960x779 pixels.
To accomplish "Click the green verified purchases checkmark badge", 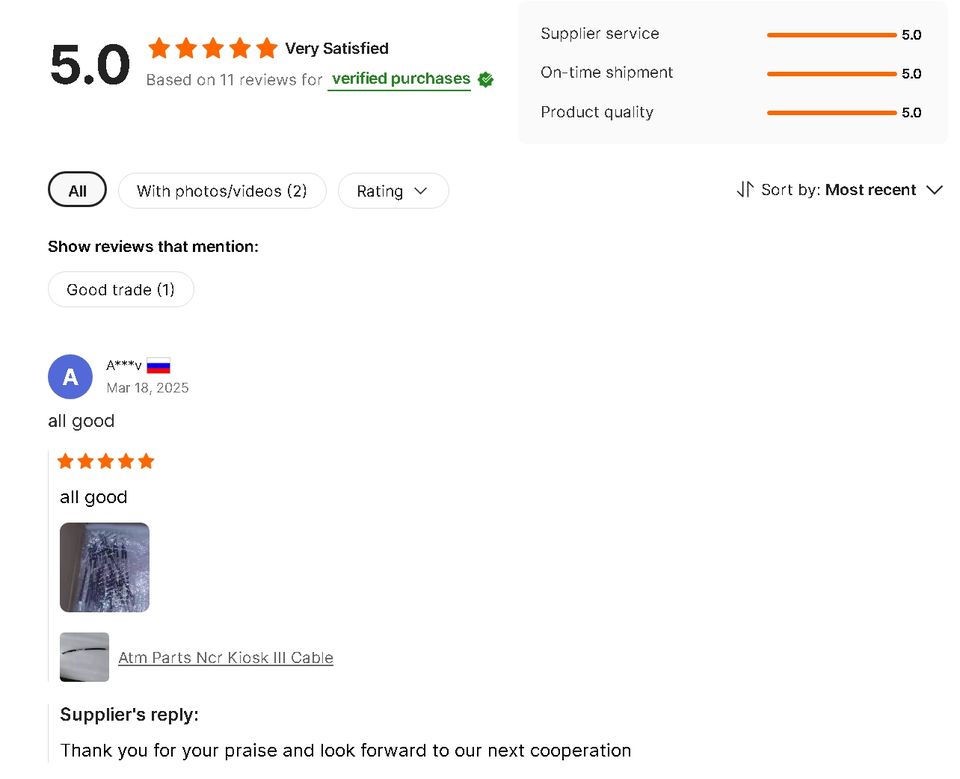I will tap(486, 79).
